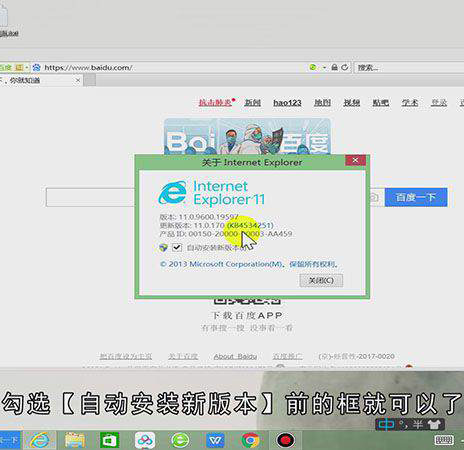This screenshot has height=450, width=464.
Task: Open the 视频 link
Action: (352, 103)
